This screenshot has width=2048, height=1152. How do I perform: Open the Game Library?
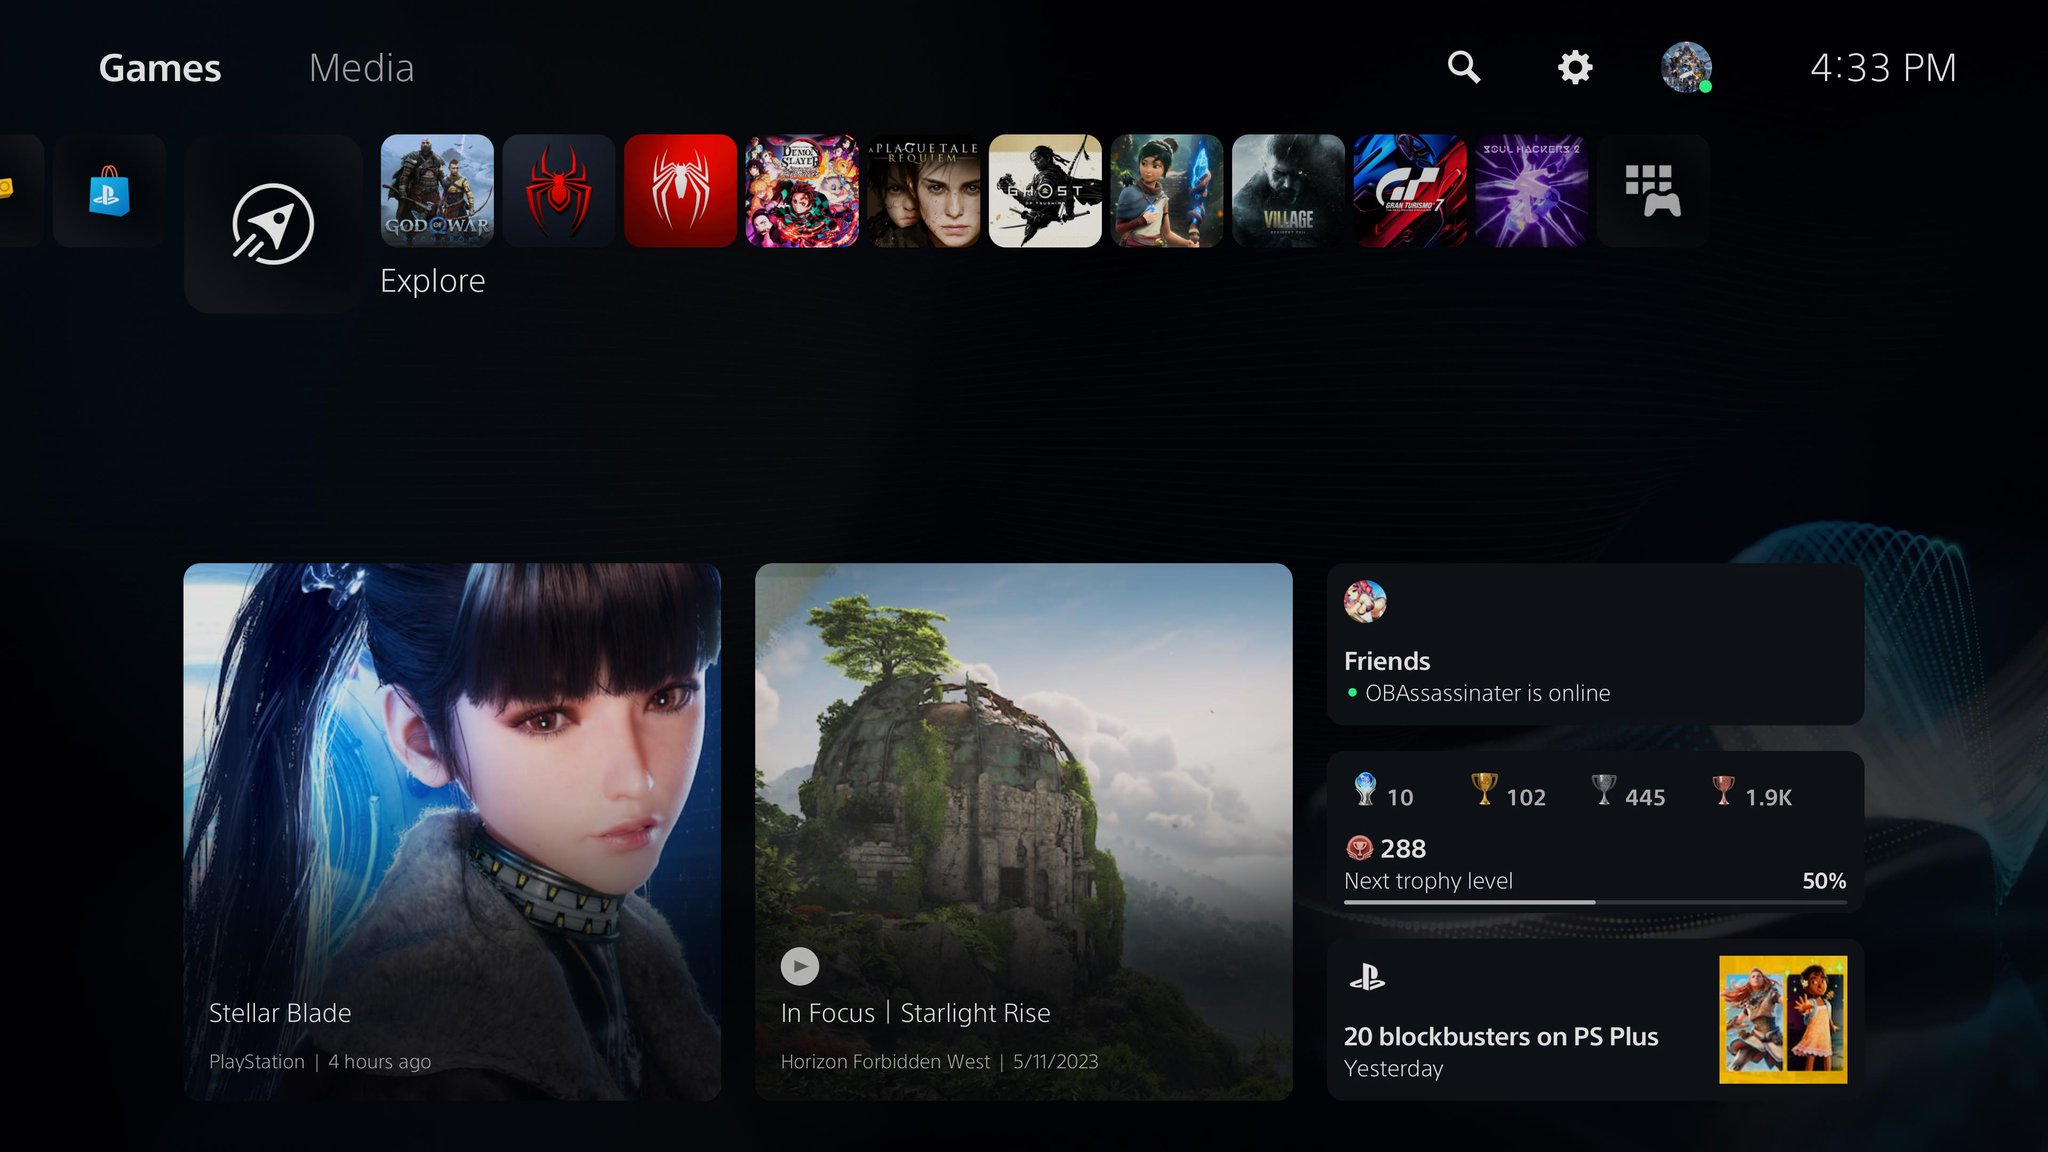[x=1652, y=191]
